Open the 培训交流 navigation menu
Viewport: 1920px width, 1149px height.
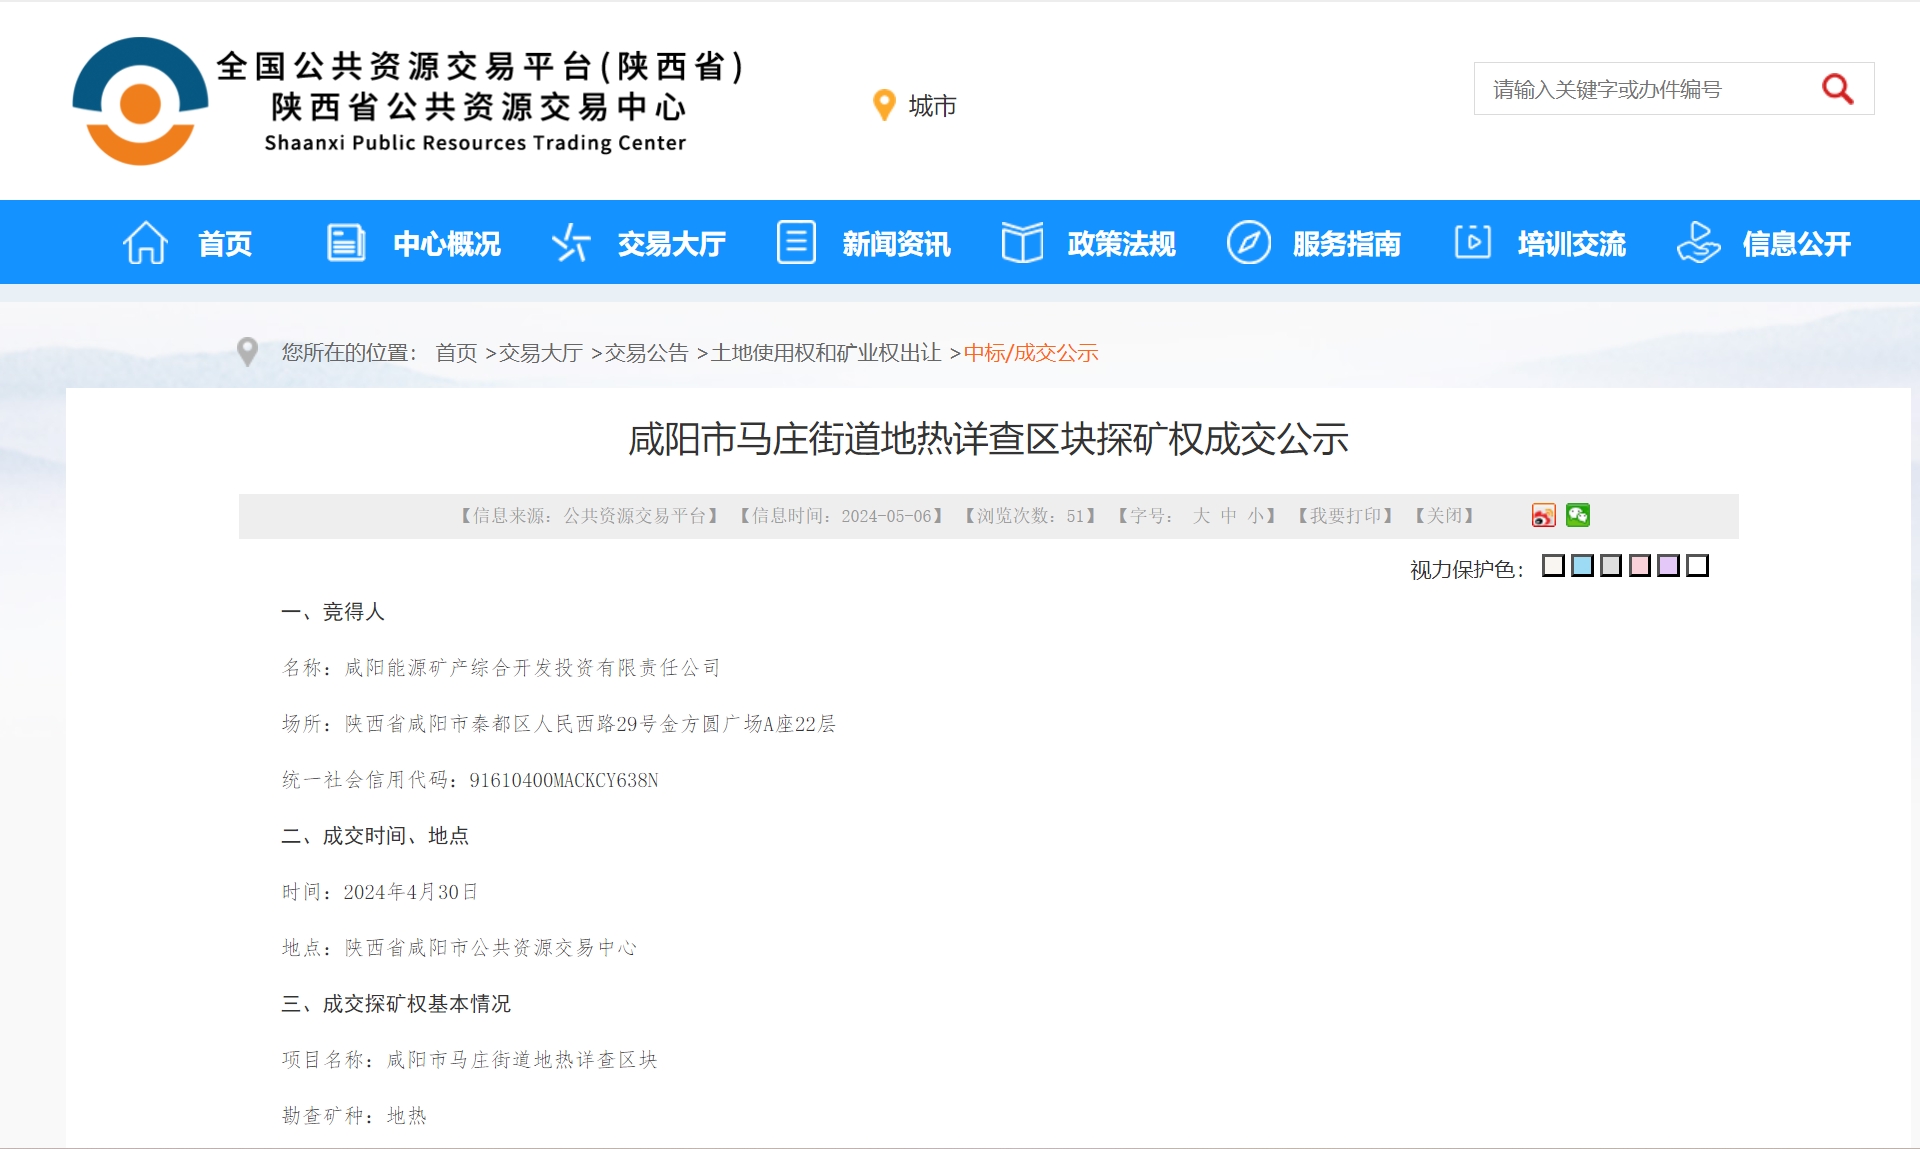1571,244
